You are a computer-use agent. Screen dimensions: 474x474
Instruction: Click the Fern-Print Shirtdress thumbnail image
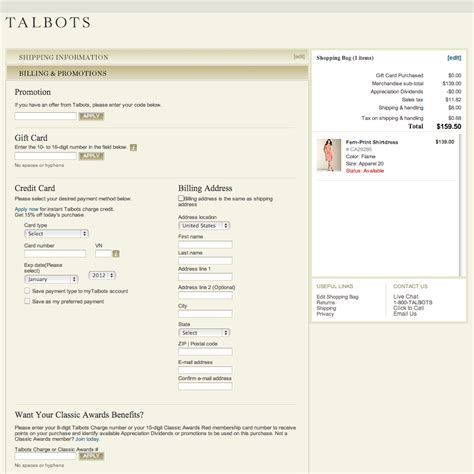click(329, 155)
